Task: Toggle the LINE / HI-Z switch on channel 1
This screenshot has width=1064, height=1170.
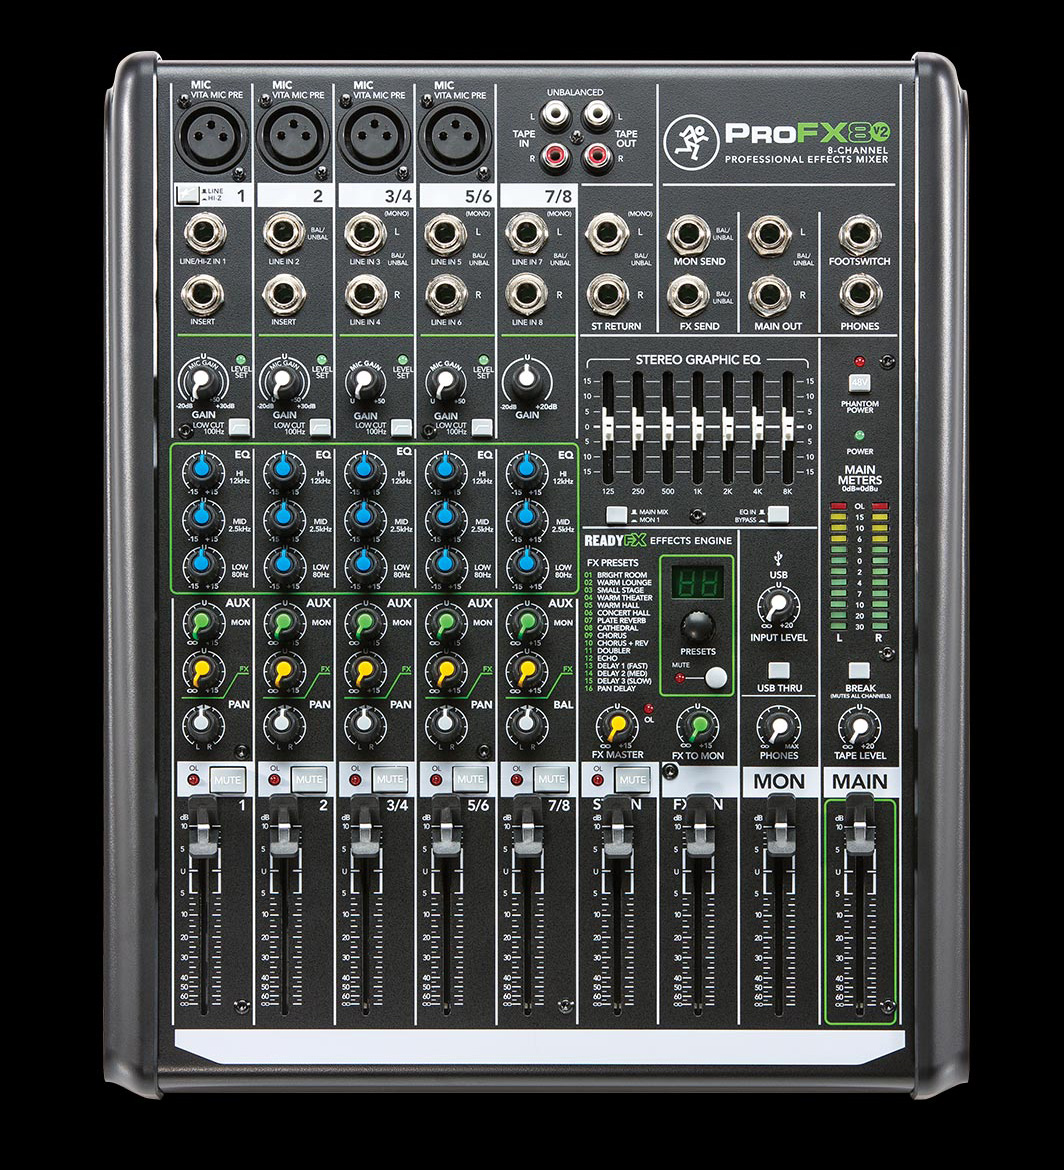Action: tap(187, 195)
